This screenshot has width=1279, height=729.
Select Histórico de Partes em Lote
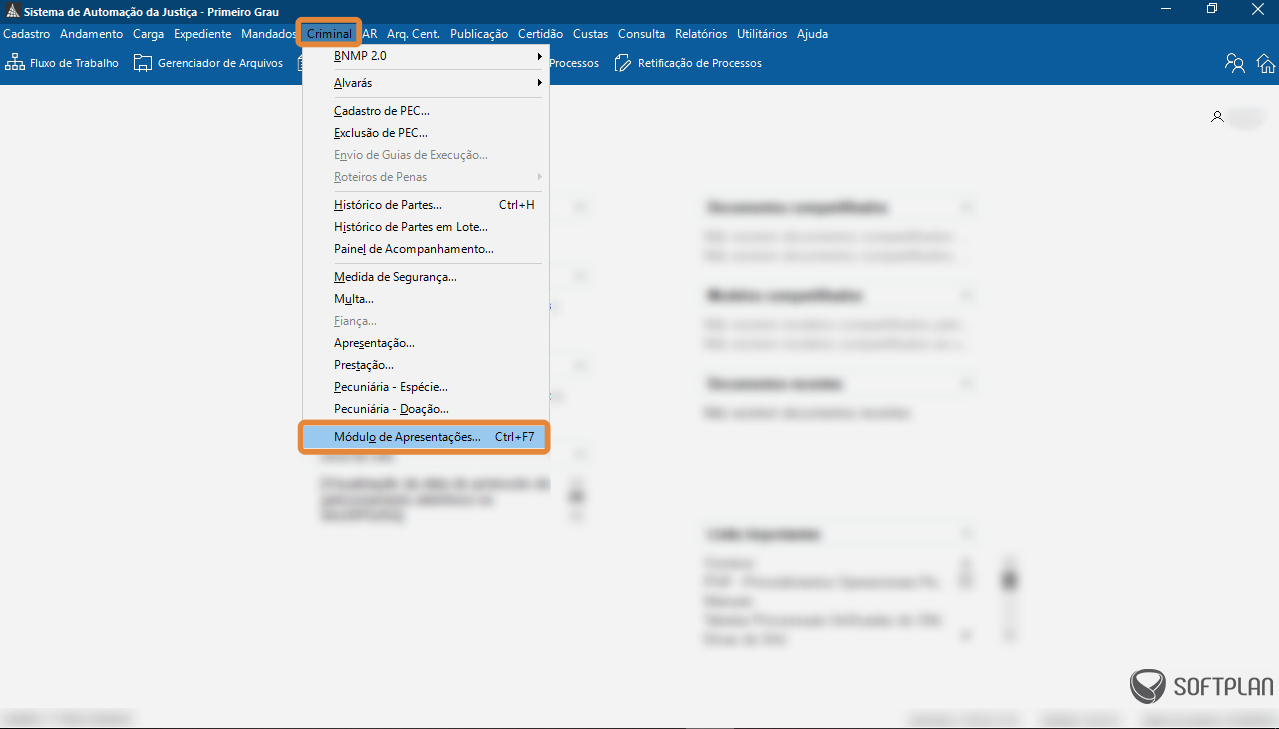pyautogui.click(x=425, y=227)
